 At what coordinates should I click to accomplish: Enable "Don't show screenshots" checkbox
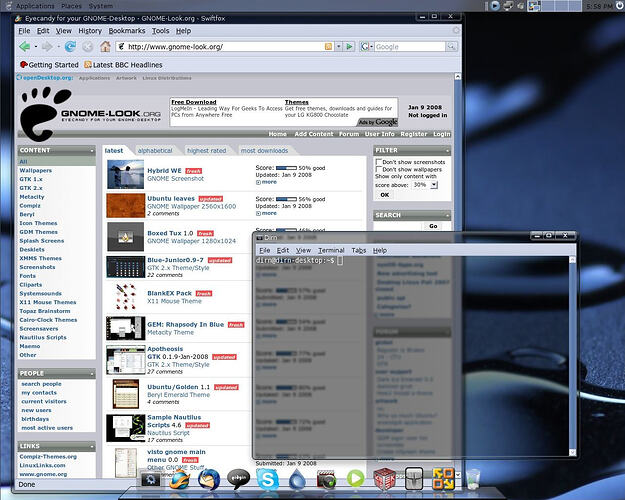(x=379, y=162)
